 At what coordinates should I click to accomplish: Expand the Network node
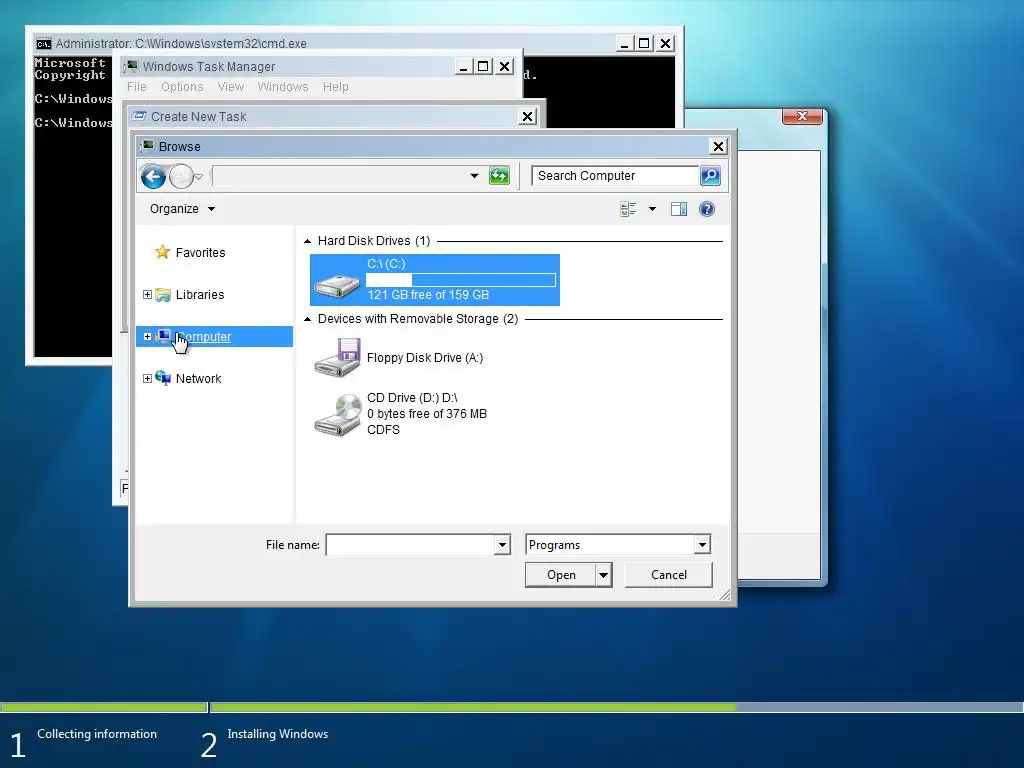[x=147, y=378]
